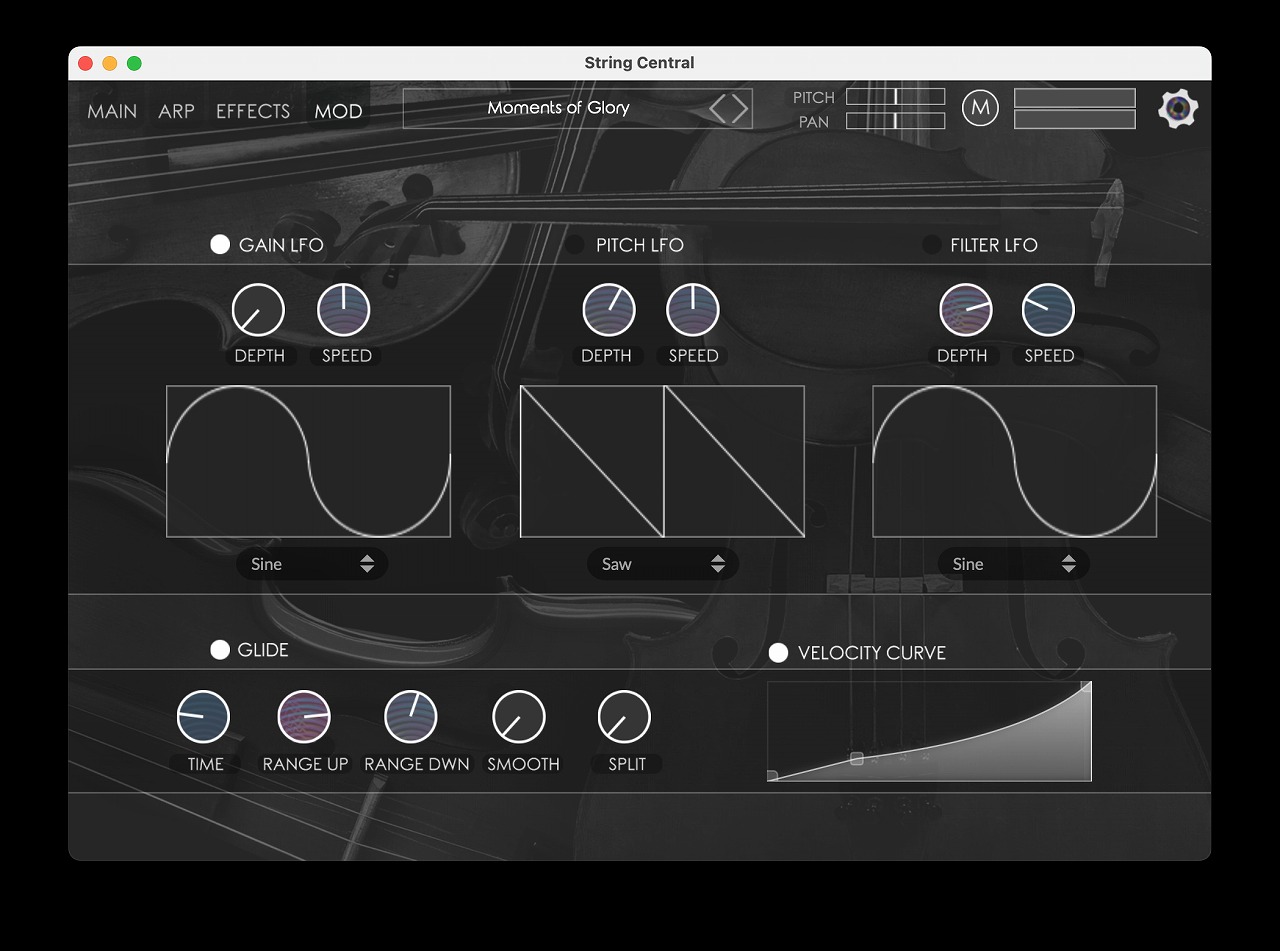1280x951 pixels.
Task: Turn off the Velocity Curve toggle
Action: pyautogui.click(x=778, y=653)
